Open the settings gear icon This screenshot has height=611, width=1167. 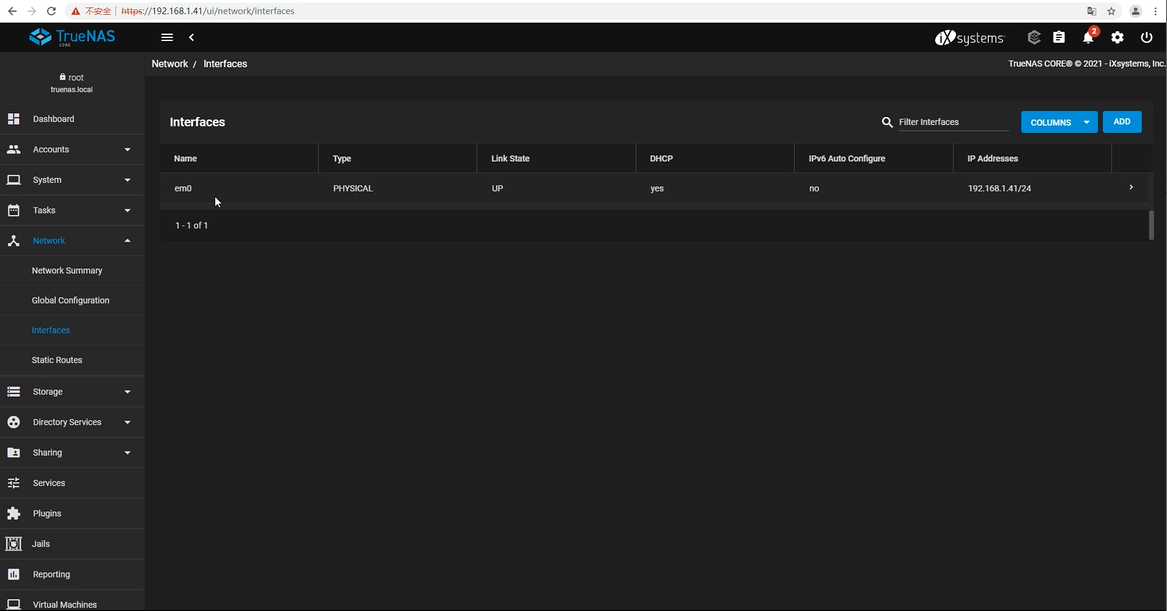pyautogui.click(x=1117, y=37)
